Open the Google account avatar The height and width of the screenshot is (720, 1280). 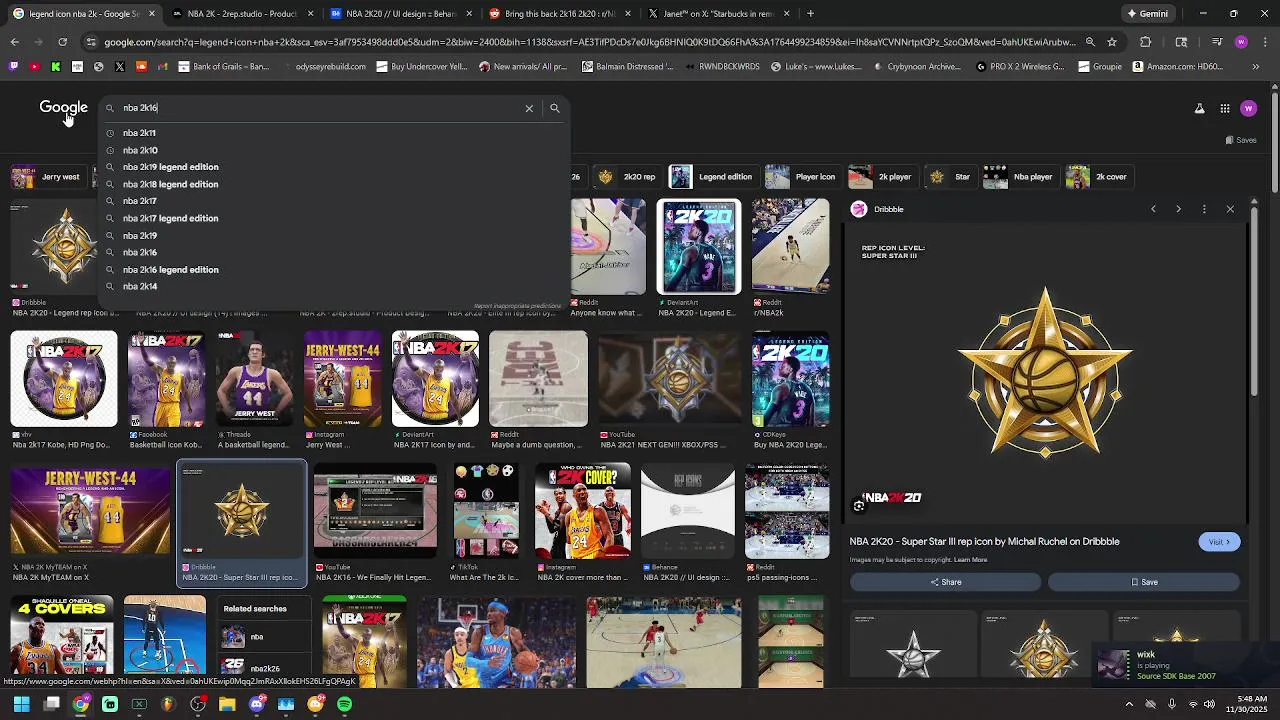[x=1248, y=108]
